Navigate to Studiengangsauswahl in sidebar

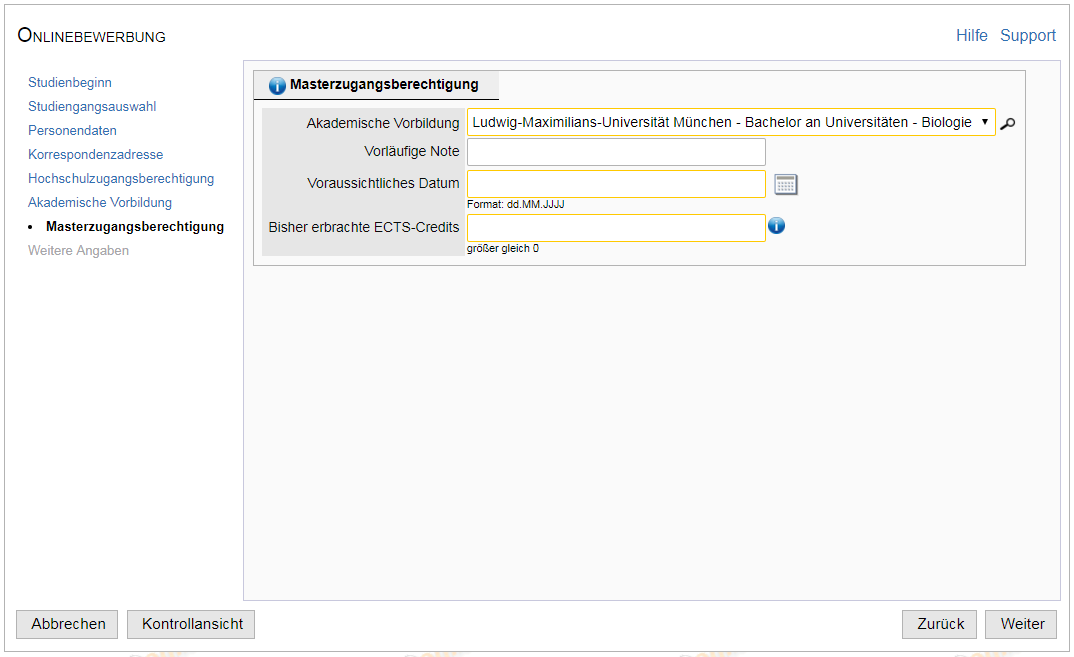coord(92,107)
